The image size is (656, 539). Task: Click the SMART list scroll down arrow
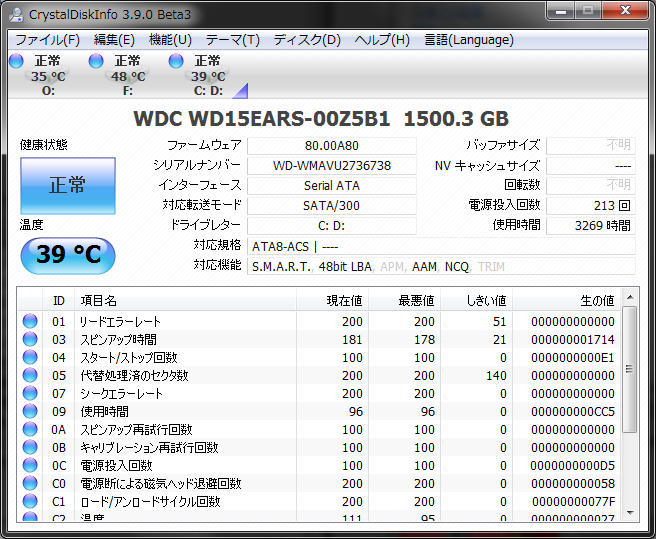point(630,513)
